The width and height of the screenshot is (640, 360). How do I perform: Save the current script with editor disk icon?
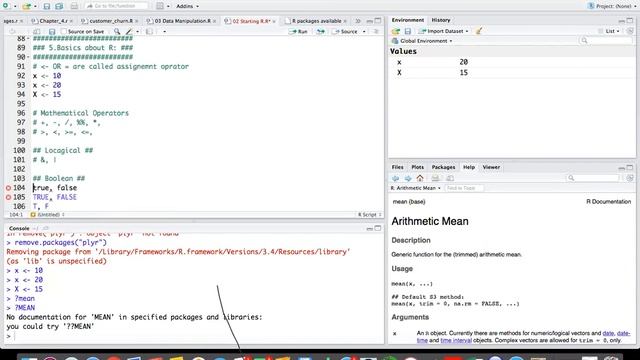point(52,31)
